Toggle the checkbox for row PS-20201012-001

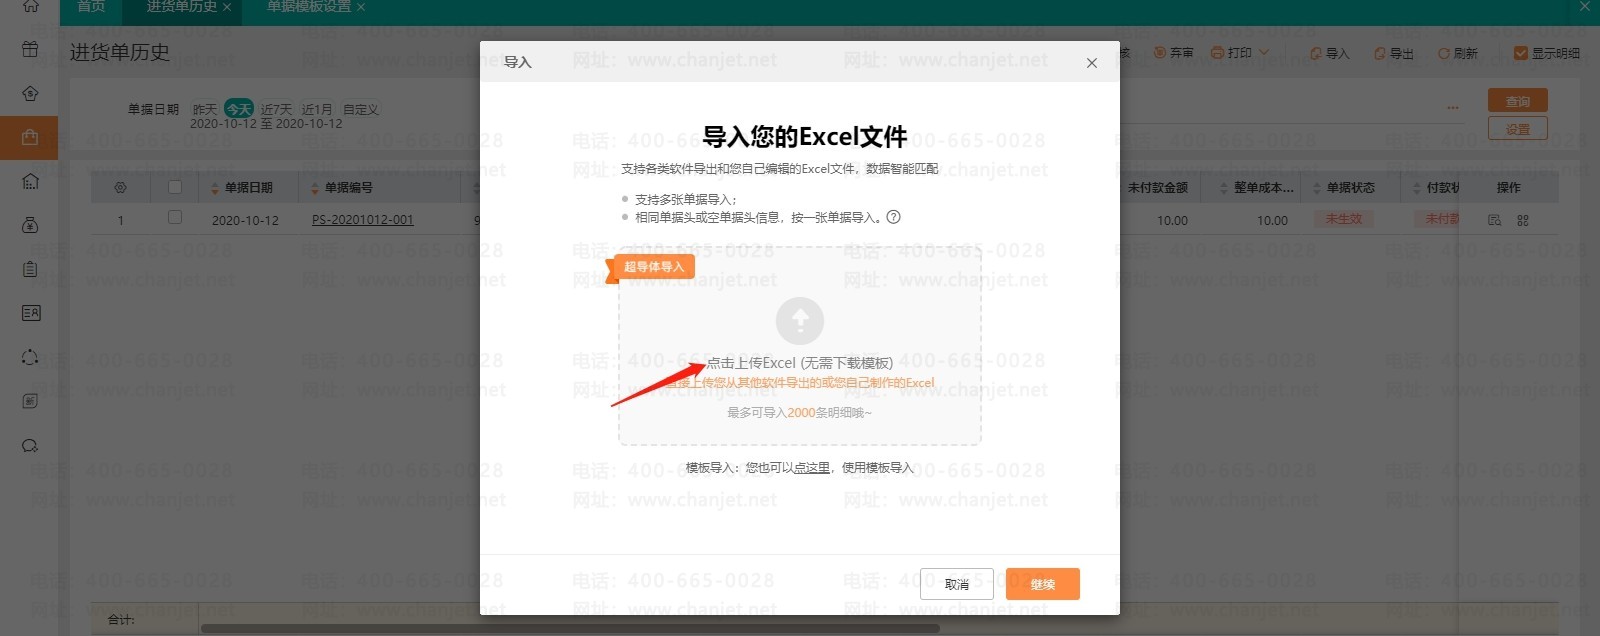point(175,217)
